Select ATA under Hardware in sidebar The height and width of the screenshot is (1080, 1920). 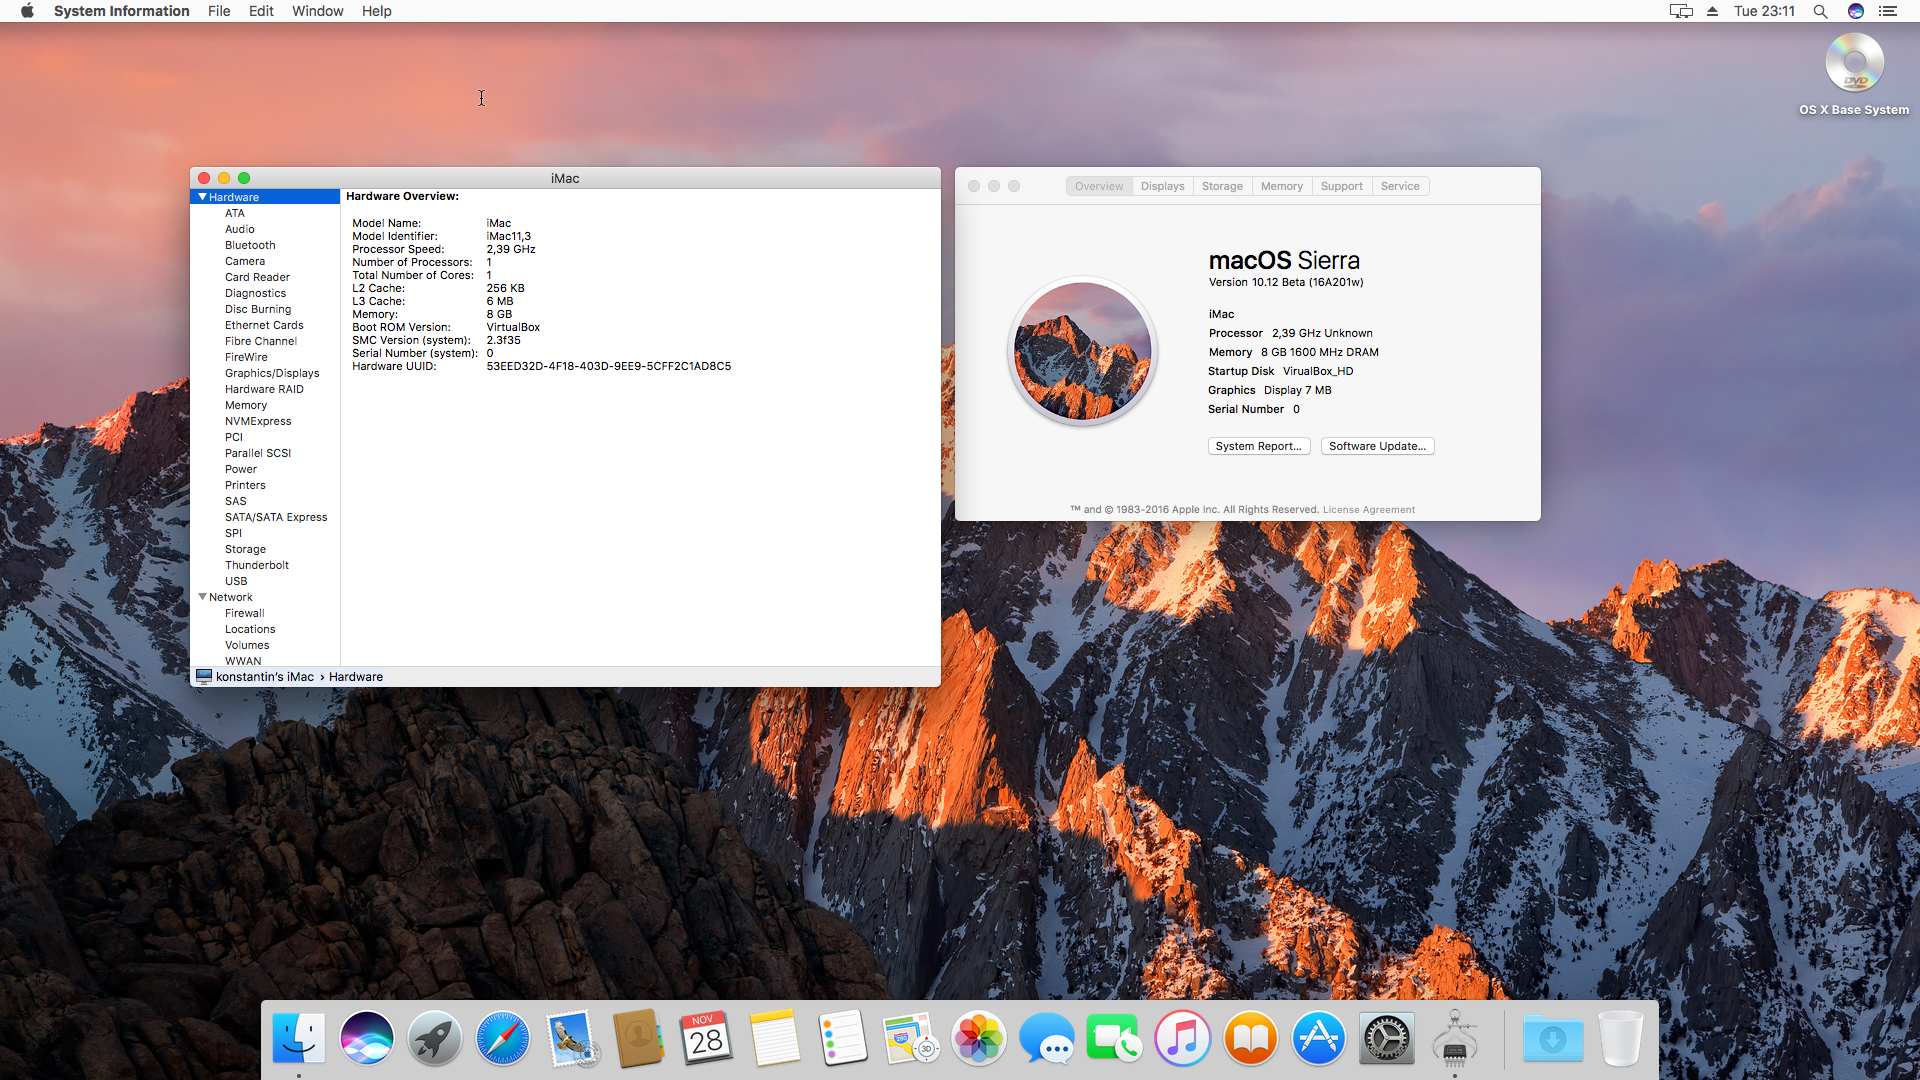tap(235, 212)
